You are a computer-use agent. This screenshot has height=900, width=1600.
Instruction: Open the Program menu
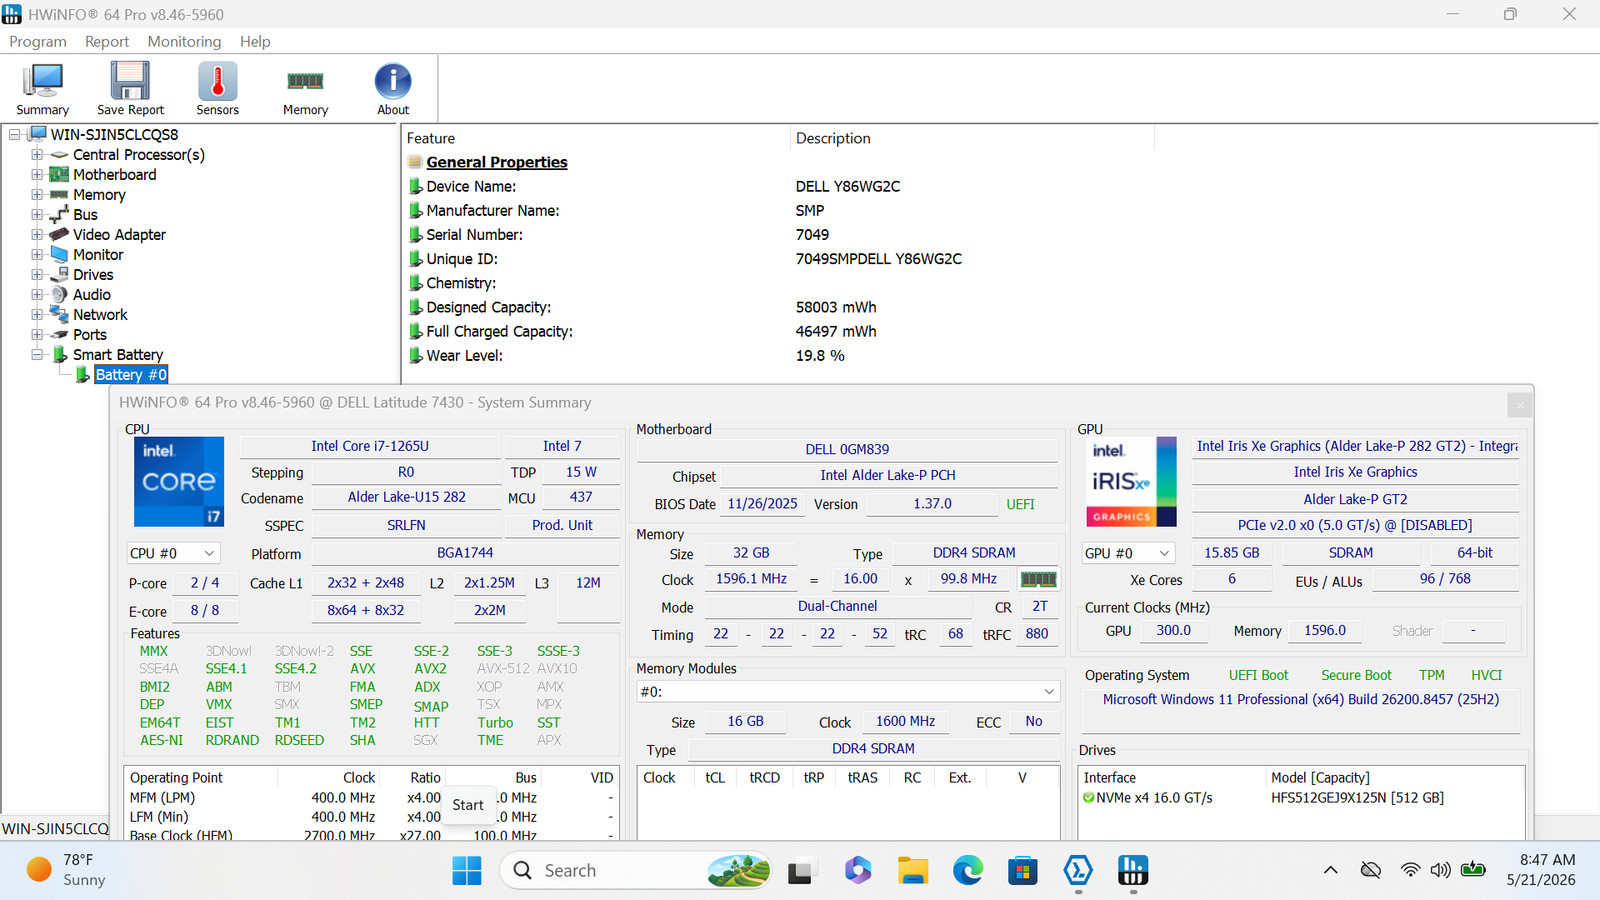pos(38,42)
